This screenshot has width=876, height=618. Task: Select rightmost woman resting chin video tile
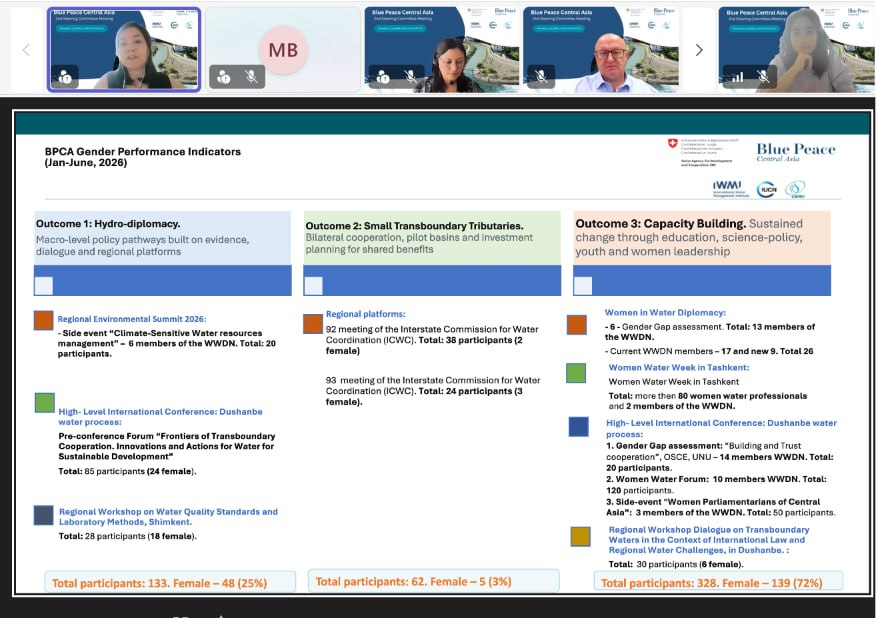[797, 49]
